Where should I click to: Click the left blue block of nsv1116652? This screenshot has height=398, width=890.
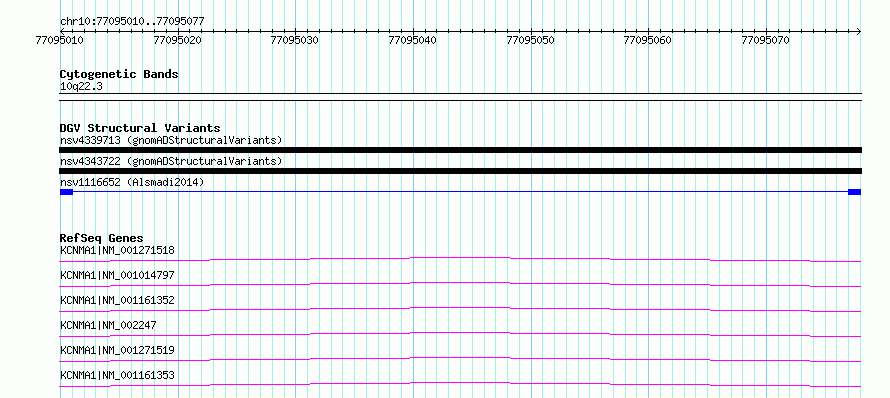click(x=66, y=192)
